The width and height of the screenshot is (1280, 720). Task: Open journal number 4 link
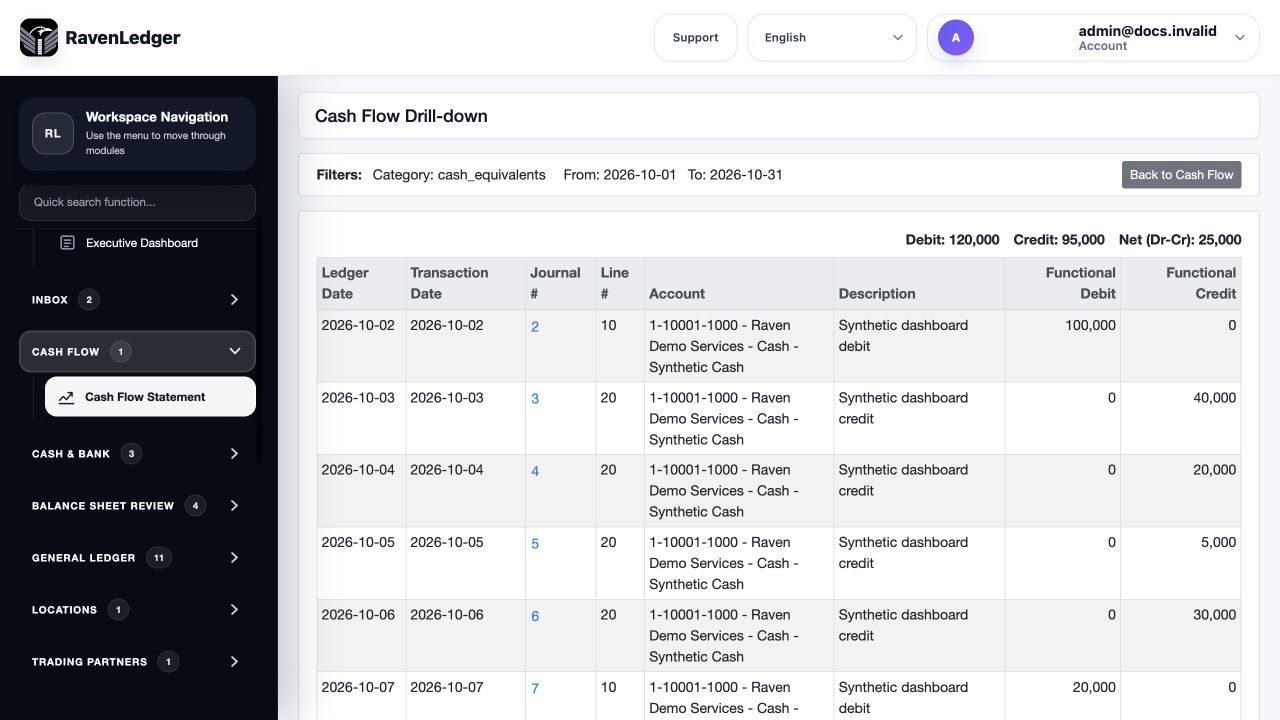[535, 471]
